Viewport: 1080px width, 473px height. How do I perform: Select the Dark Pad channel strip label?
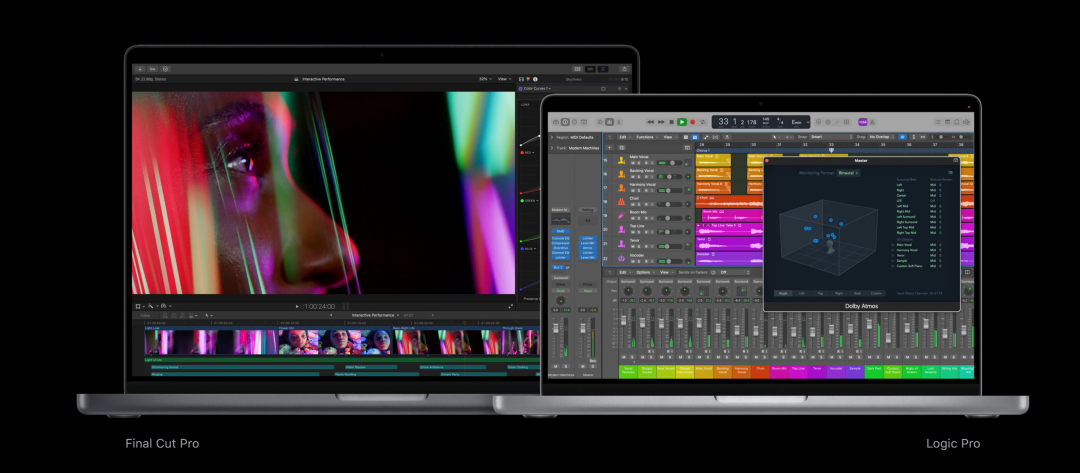[873, 370]
